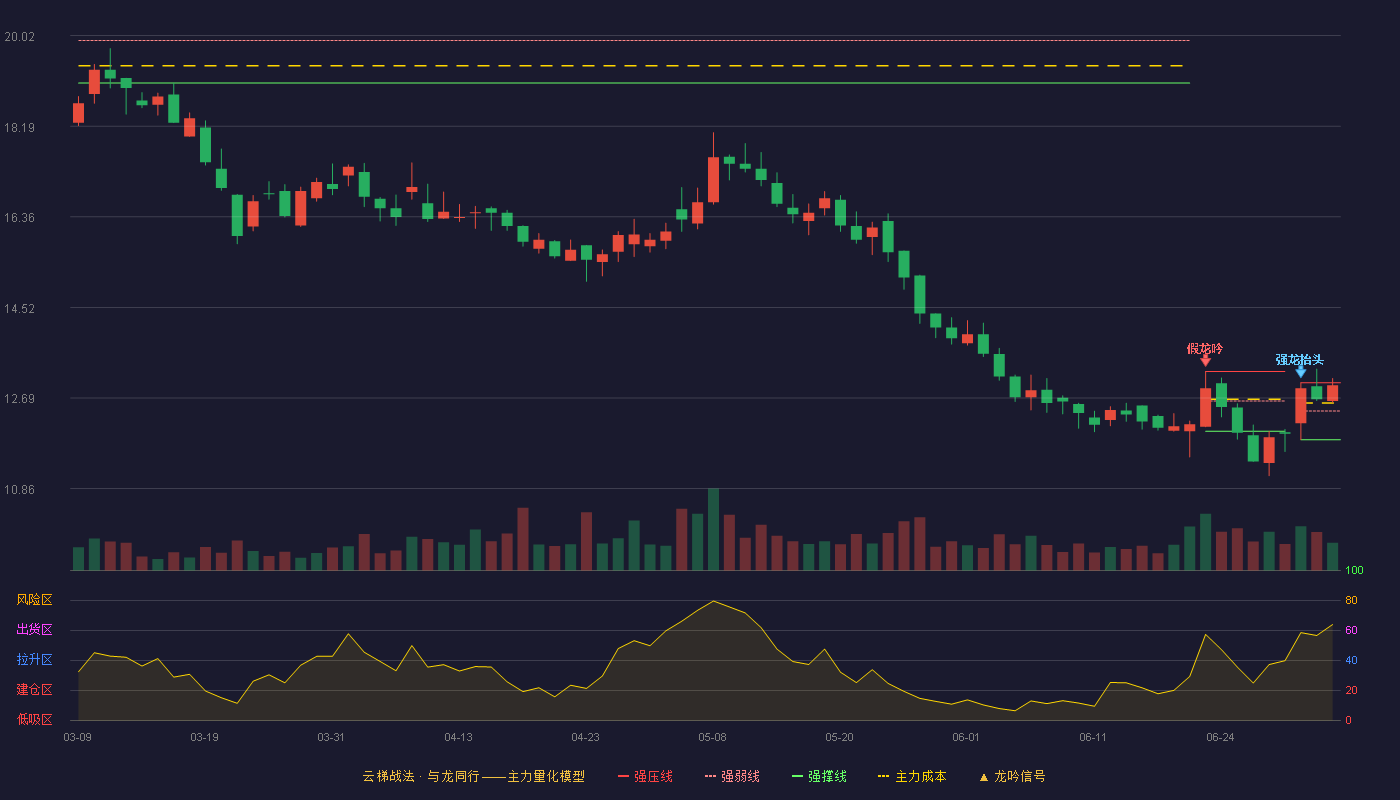
Task: Click the 14.52 price axis label
Action: coord(19,309)
